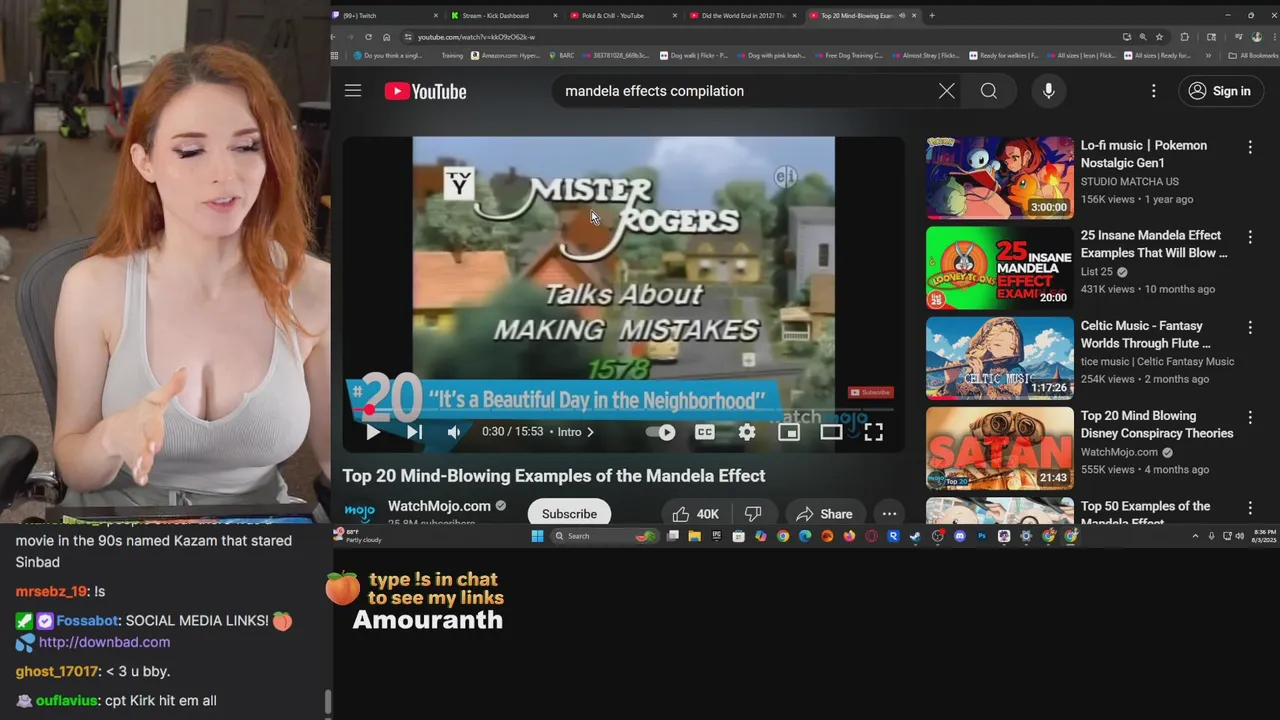Open File Explorer from the taskbar
This screenshot has width=1280, height=720.
[x=694, y=536]
